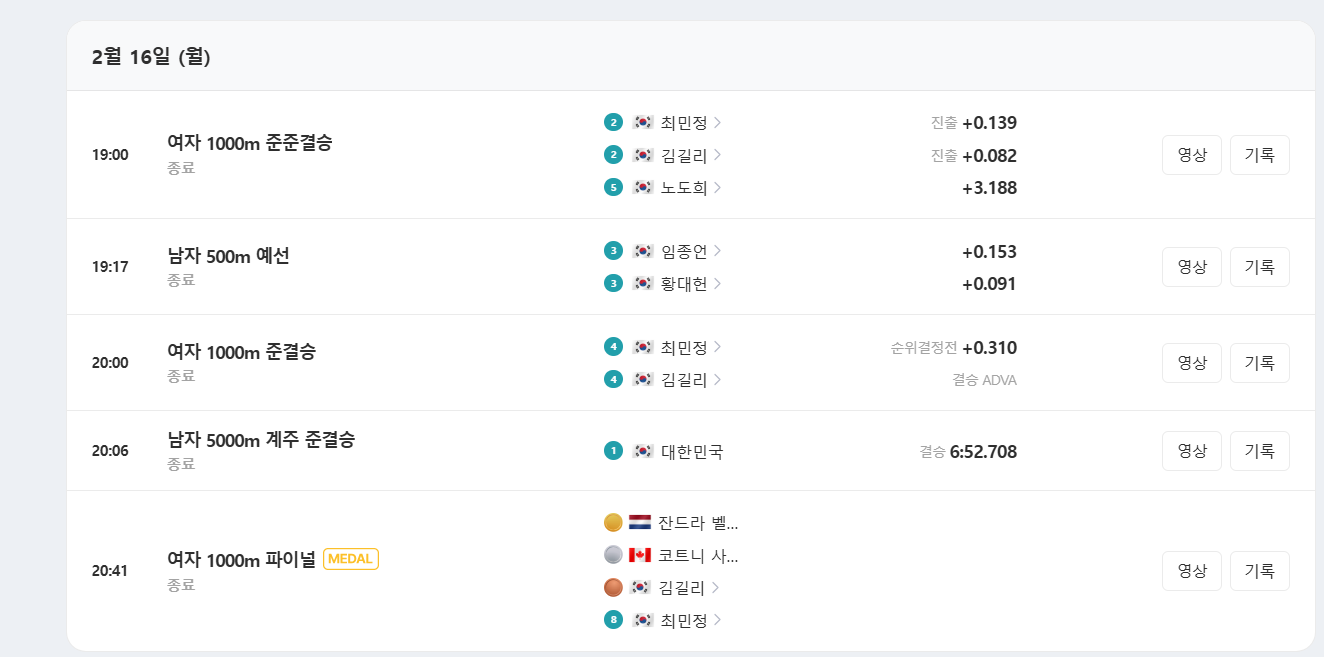Screen dimensions: 1324x657
Task: Click the rank badge 8 next to 최민정
Action: pos(614,621)
